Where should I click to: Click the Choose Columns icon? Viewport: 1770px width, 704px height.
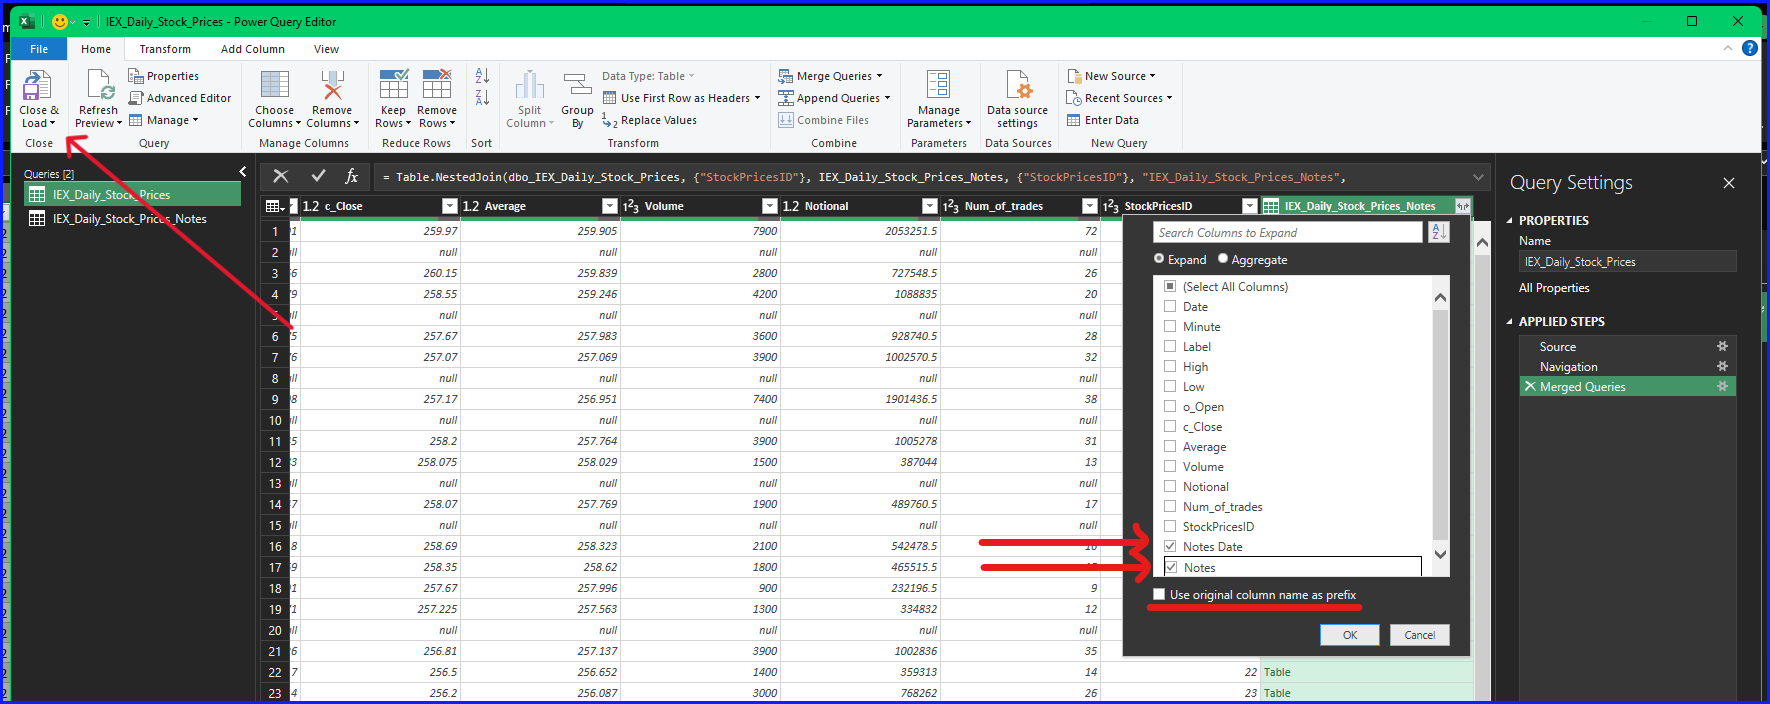pos(274,85)
